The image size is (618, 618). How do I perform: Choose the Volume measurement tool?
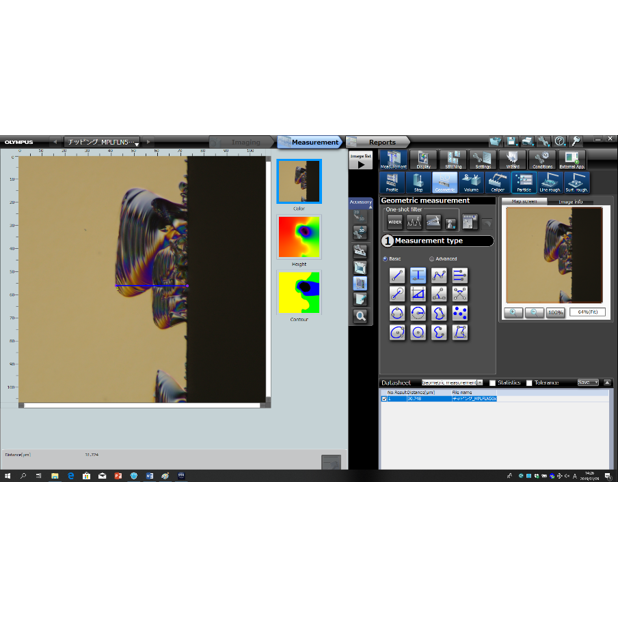coord(471,183)
